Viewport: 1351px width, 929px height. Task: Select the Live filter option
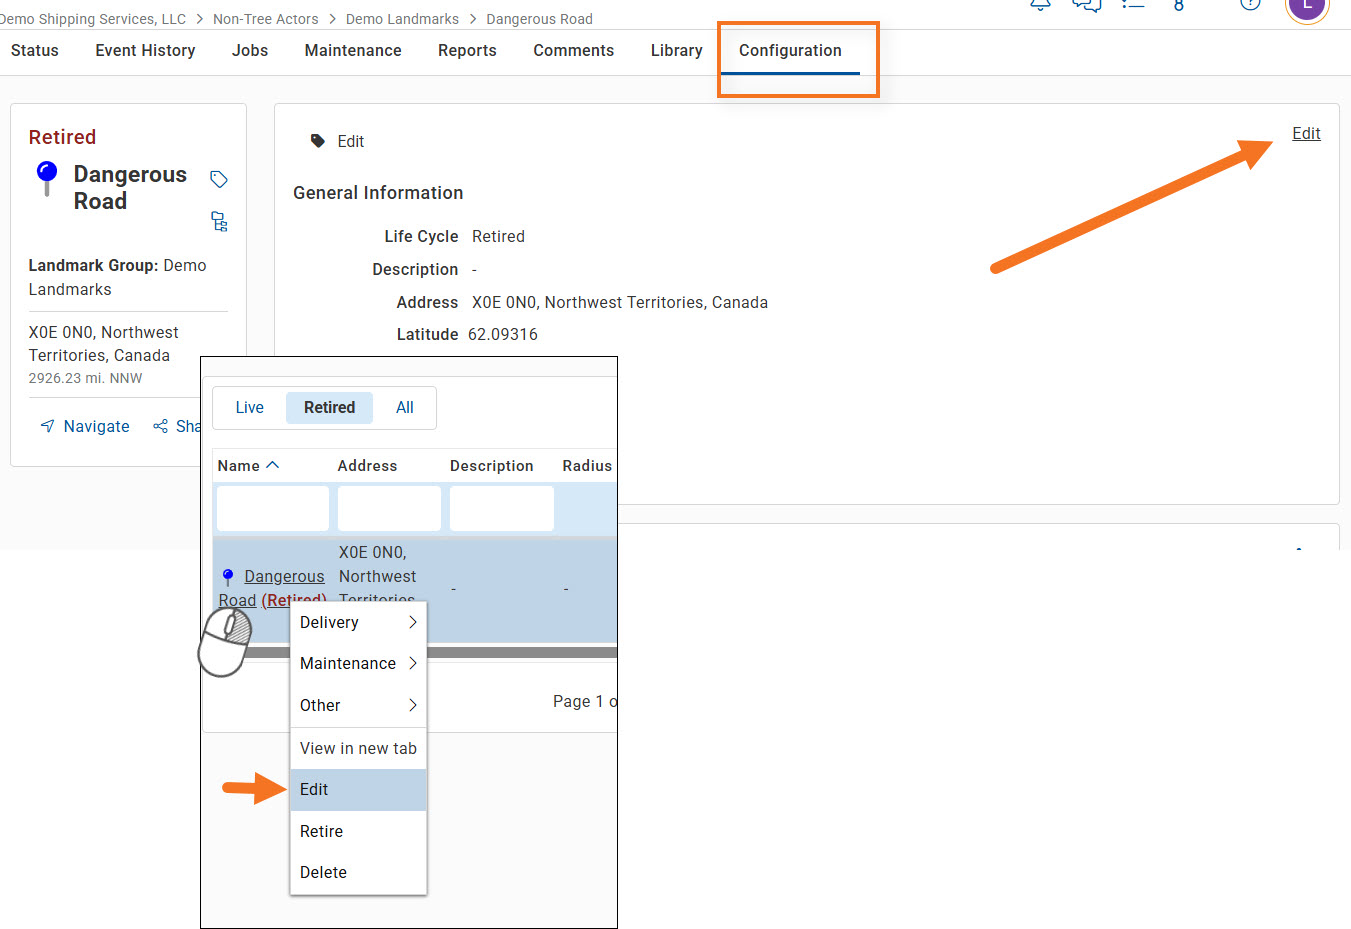tap(250, 407)
